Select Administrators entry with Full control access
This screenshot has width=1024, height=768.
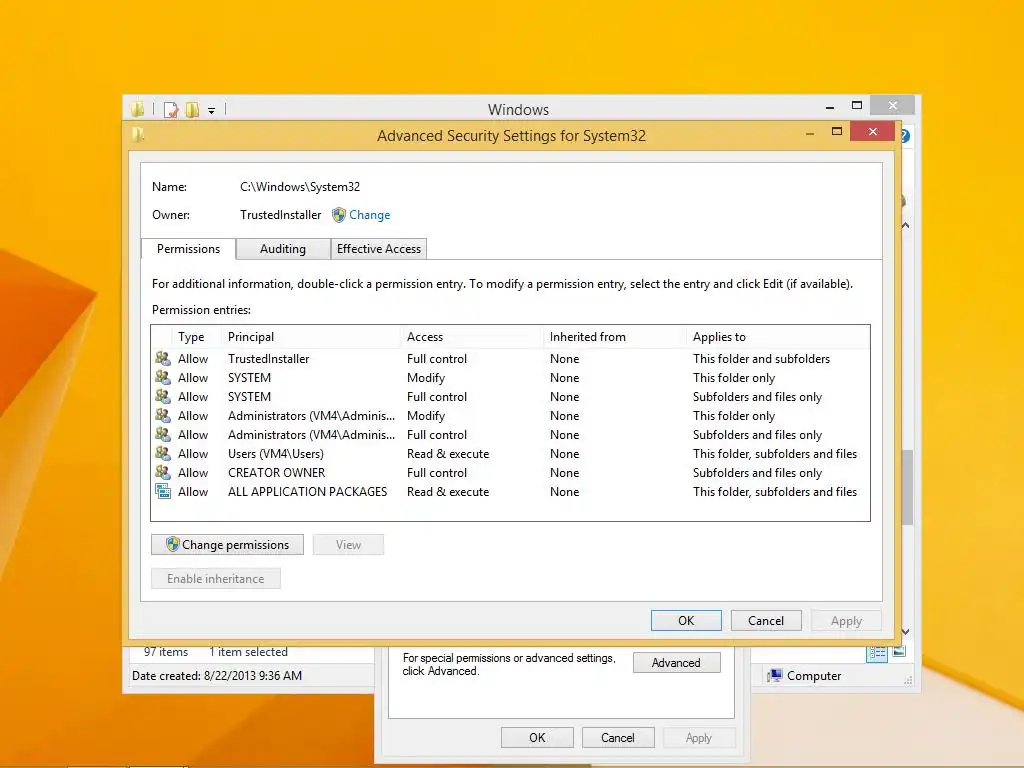[x=510, y=434]
